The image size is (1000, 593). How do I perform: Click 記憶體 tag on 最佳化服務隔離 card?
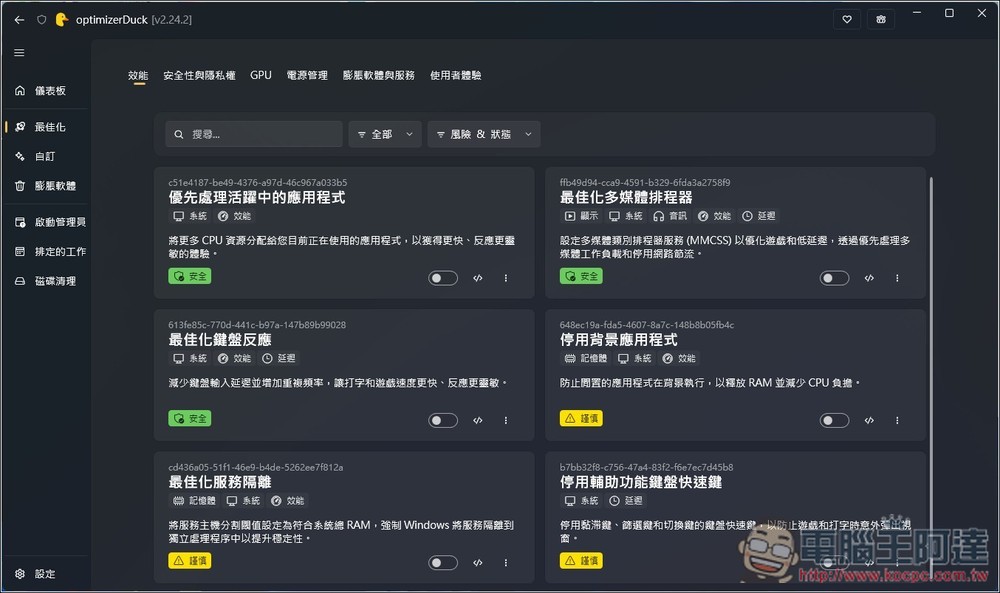point(194,501)
